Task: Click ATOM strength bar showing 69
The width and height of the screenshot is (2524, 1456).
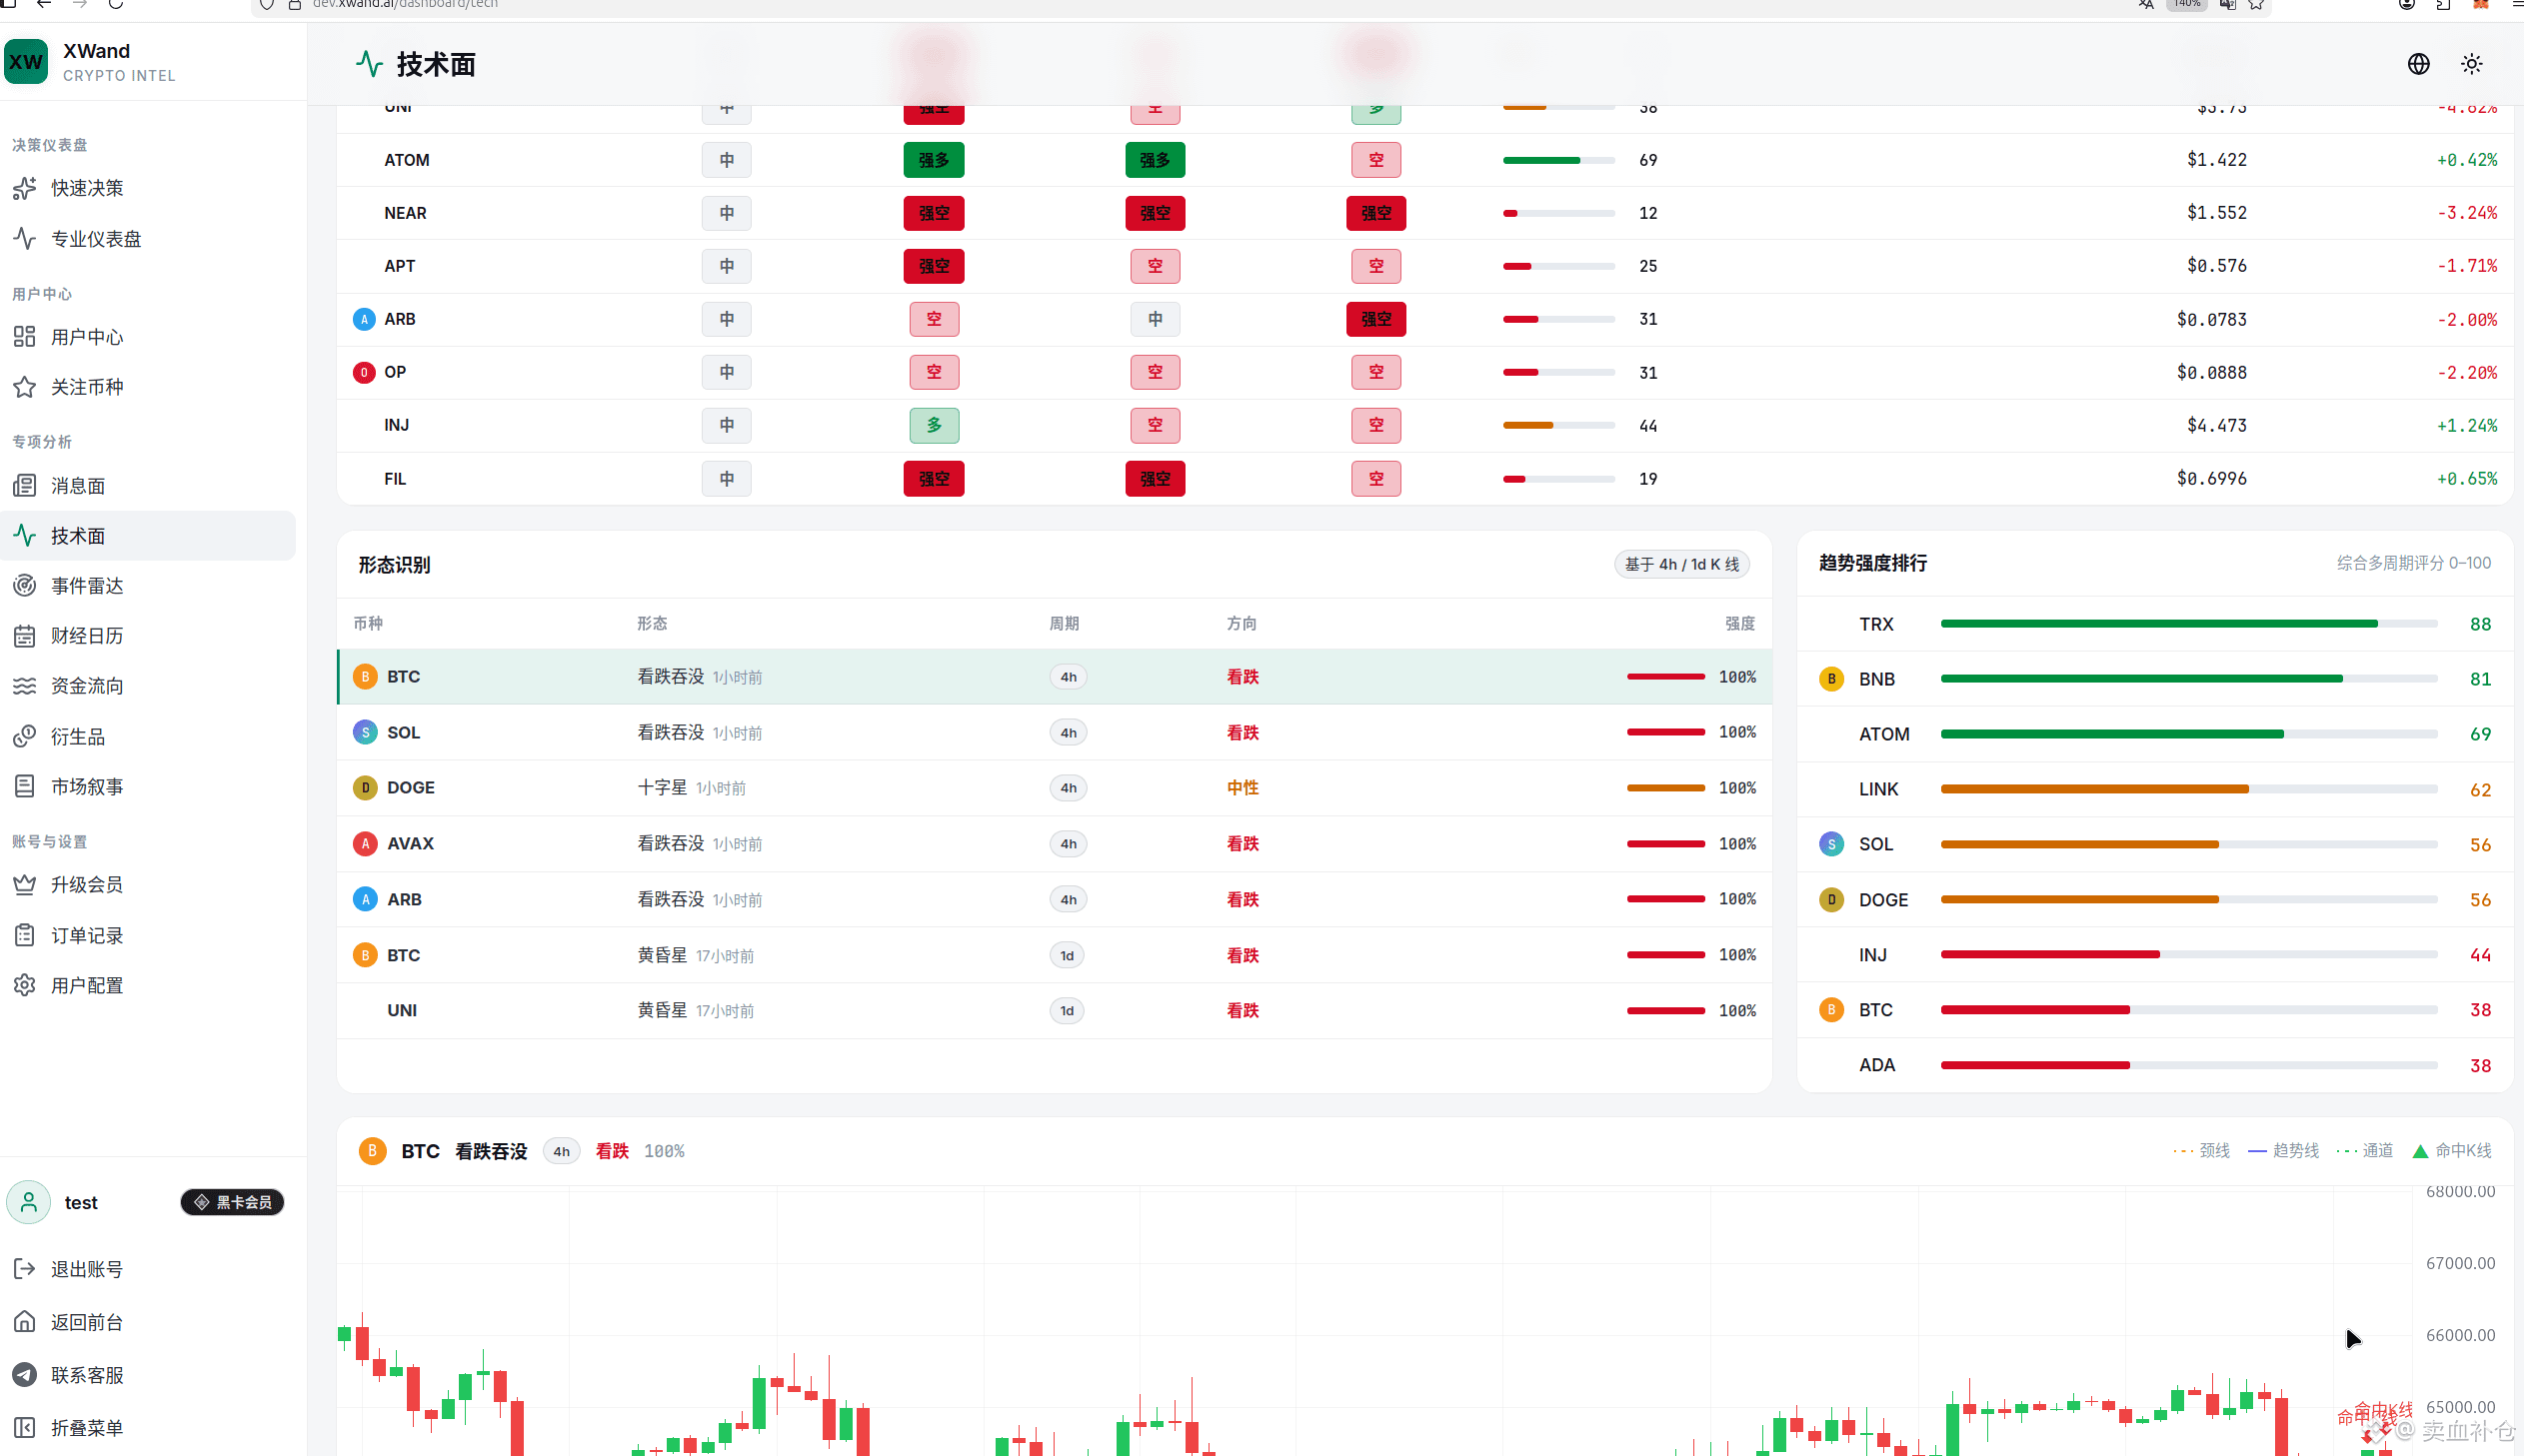Action: pyautogui.click(x=1558, y=160)
